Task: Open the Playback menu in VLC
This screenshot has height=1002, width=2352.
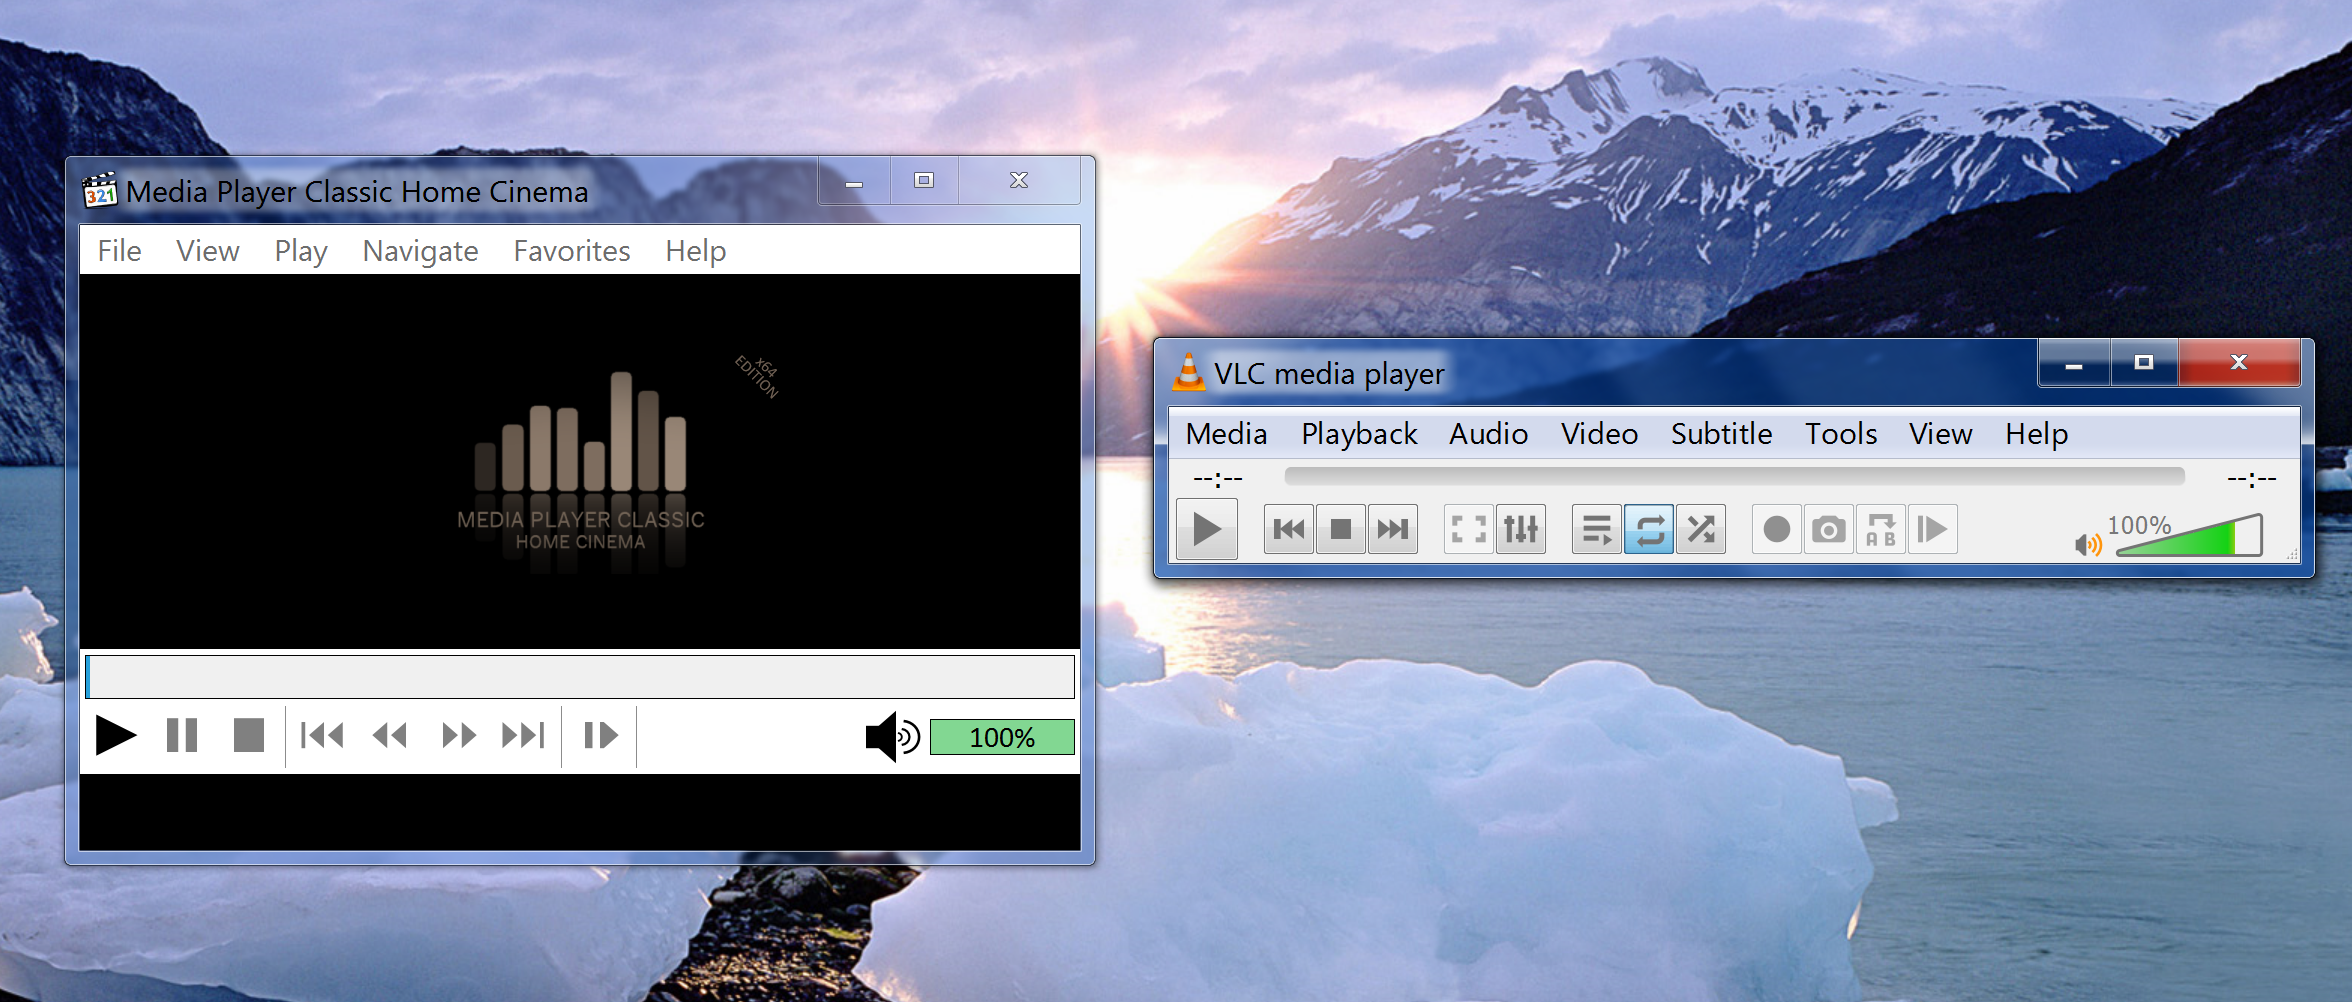Action: [1359, 434]
